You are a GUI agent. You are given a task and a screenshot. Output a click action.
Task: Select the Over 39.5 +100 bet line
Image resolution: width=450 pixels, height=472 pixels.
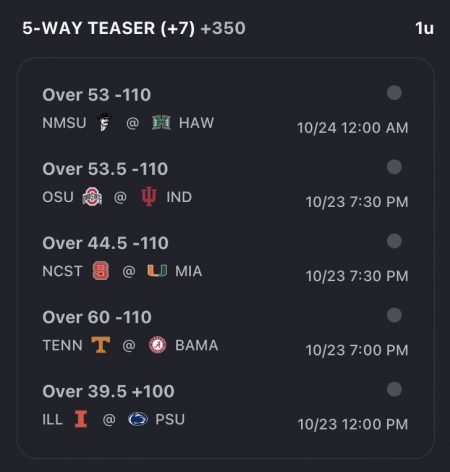pyautogui.click(x=108, y=391)
